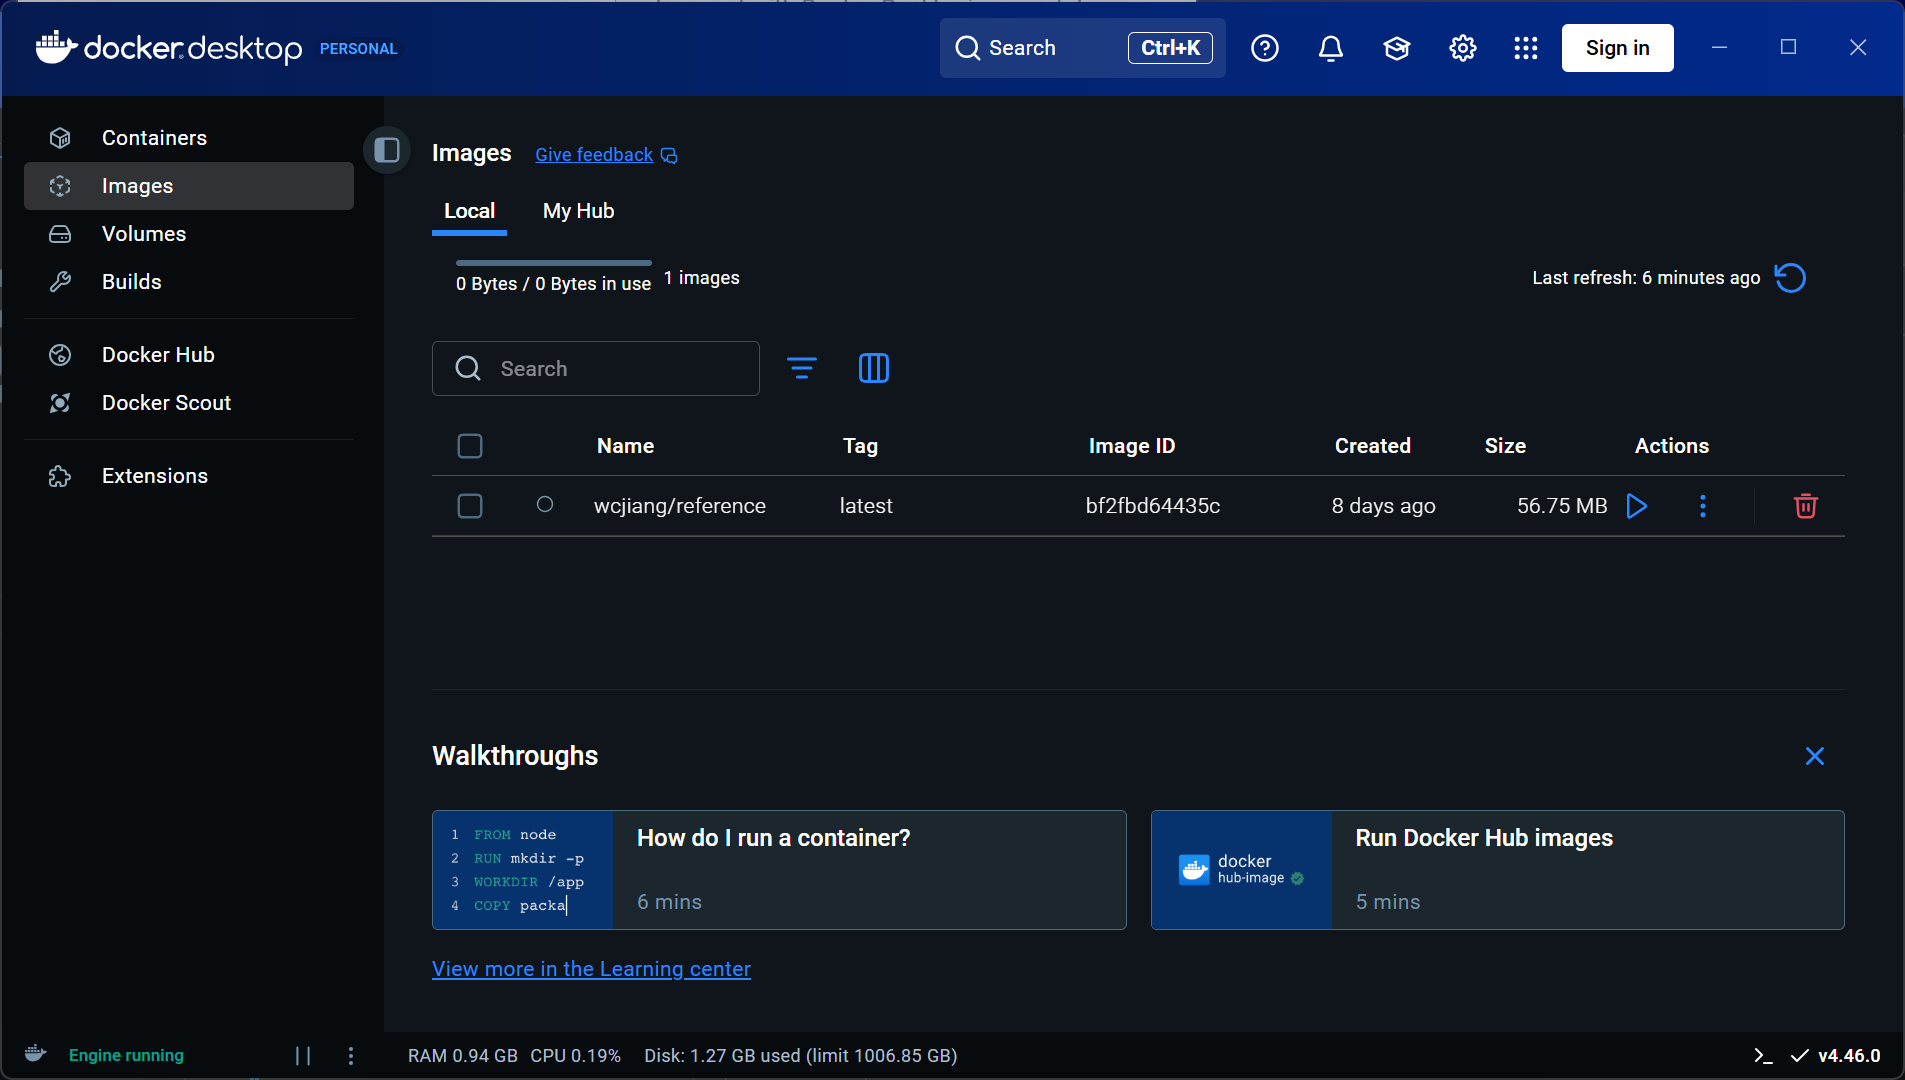Open the column visibility icon
This screenshot has height=1080, width=1905.
874,369
